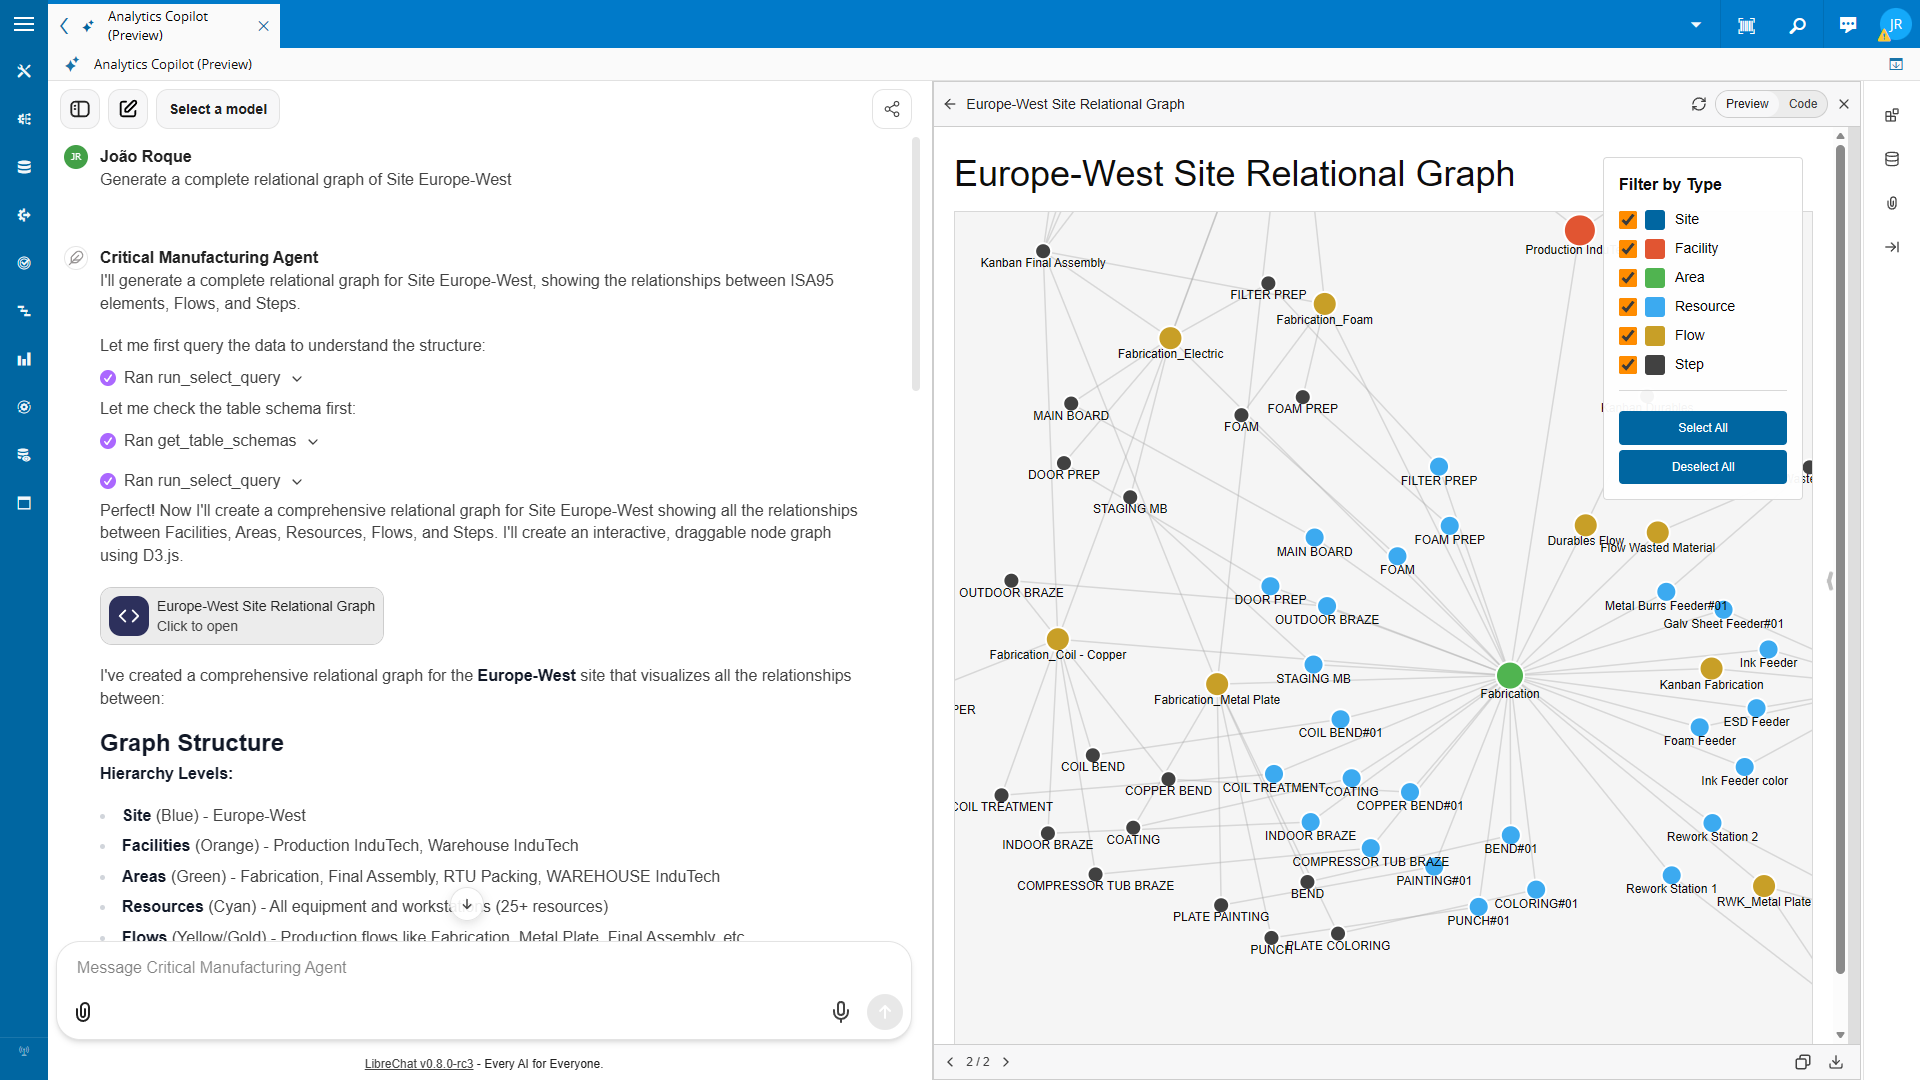This screenshot has height=1080, width=1920.
Task: Uncheck the Step type filter
Action: (x=1628, y=364)
